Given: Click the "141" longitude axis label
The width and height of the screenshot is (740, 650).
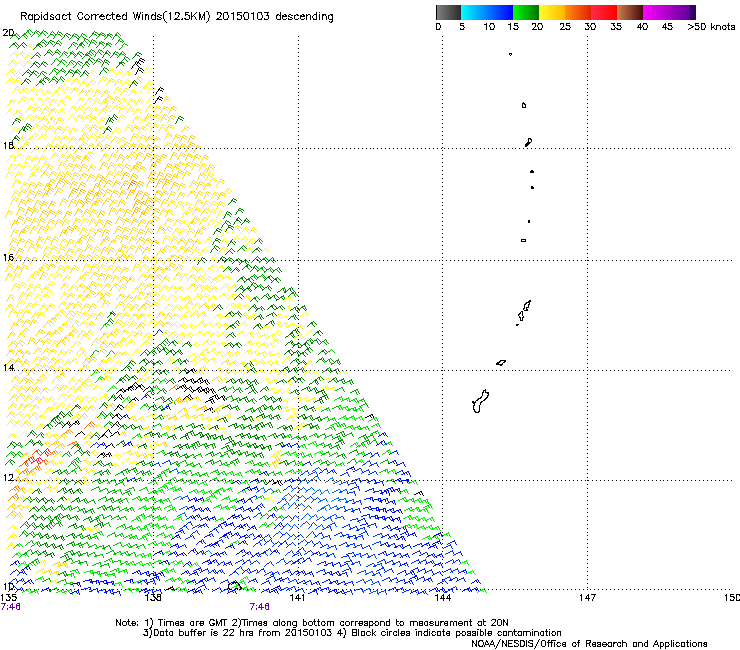Looking at the screenshot, I should pos(297,598).
